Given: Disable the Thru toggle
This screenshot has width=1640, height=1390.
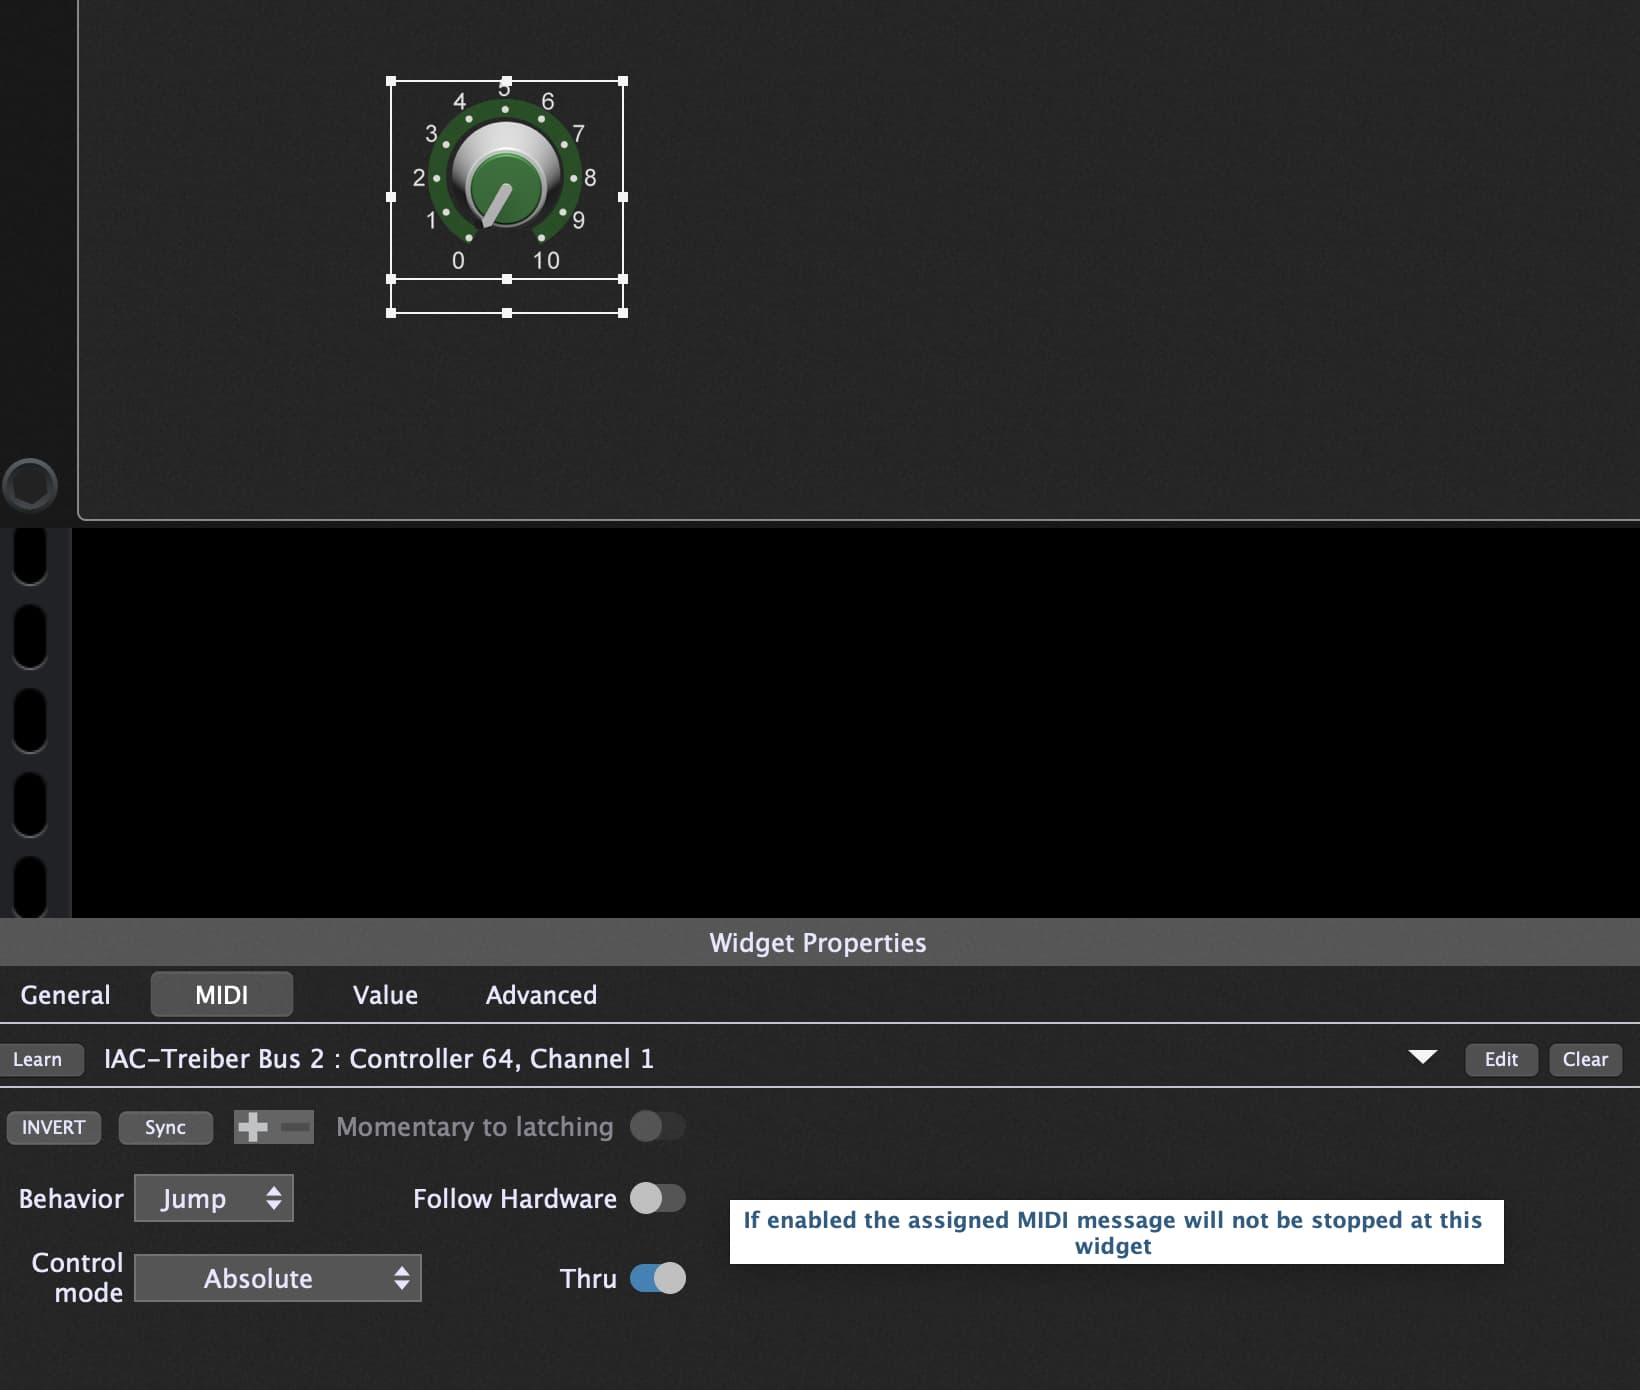Looking at the screenshot, I should click(x=657, y=1278).
